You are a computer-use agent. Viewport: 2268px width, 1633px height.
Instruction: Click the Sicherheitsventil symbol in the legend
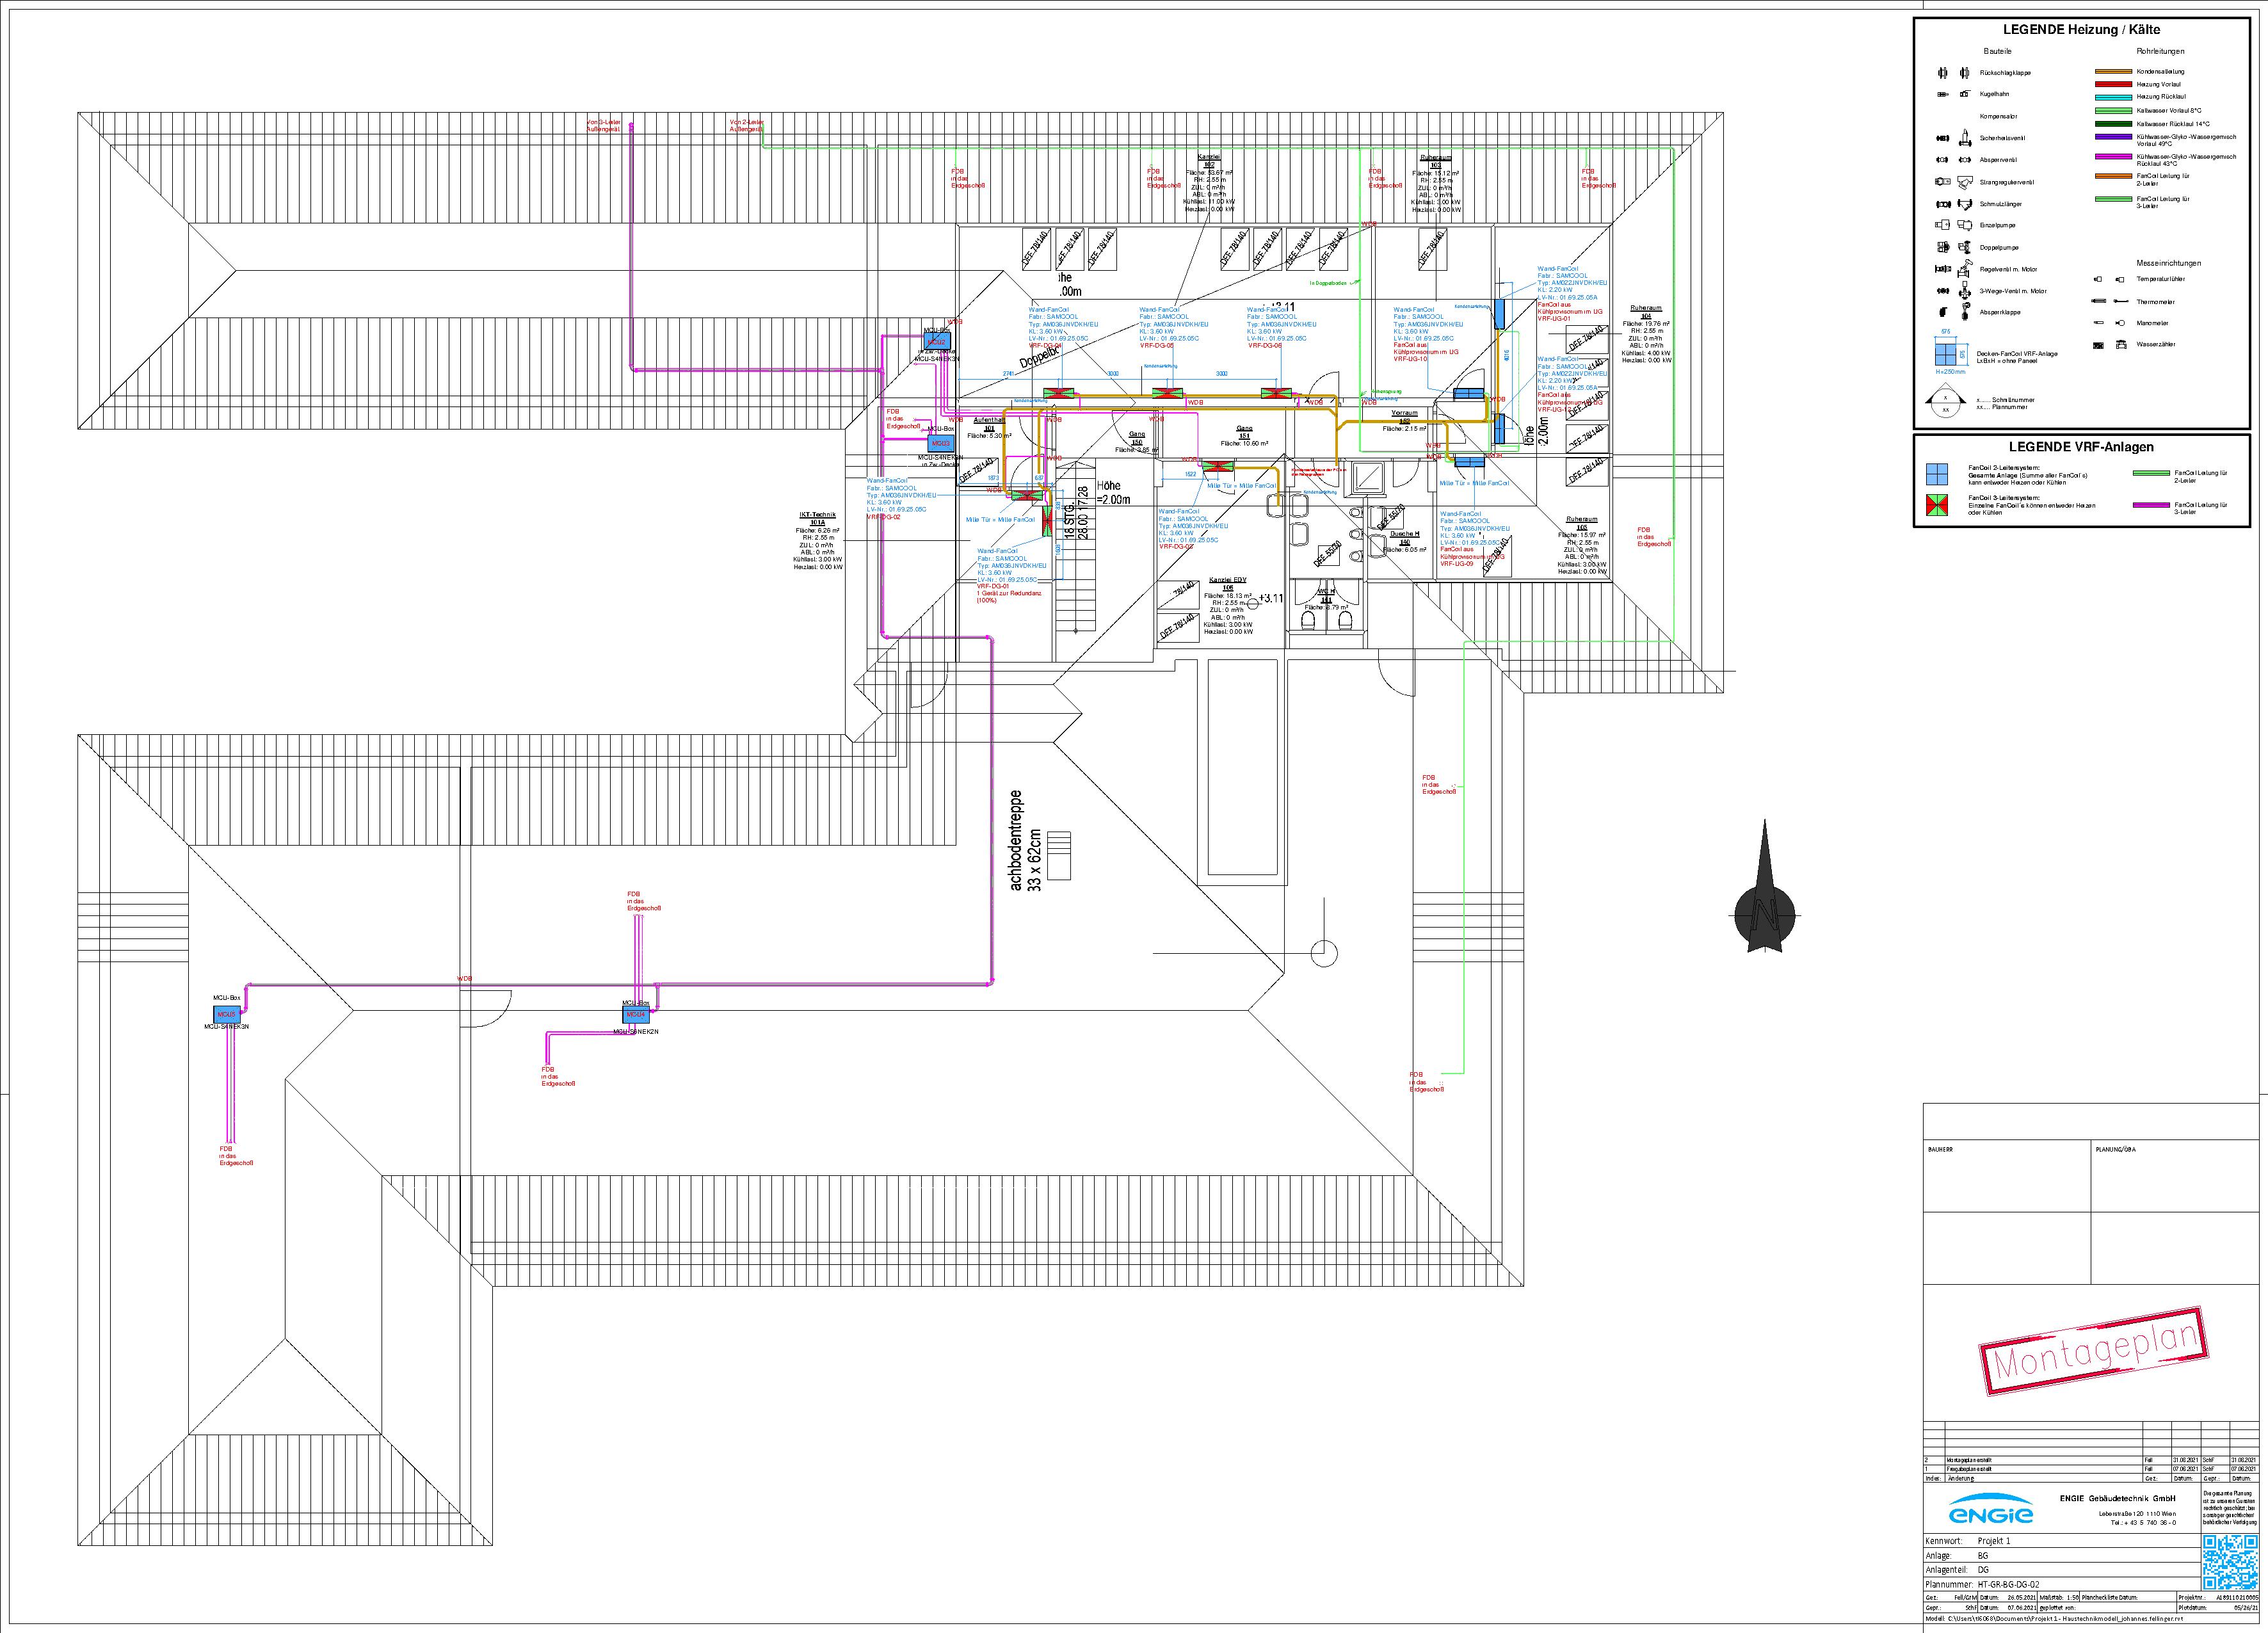point(1942,138)
